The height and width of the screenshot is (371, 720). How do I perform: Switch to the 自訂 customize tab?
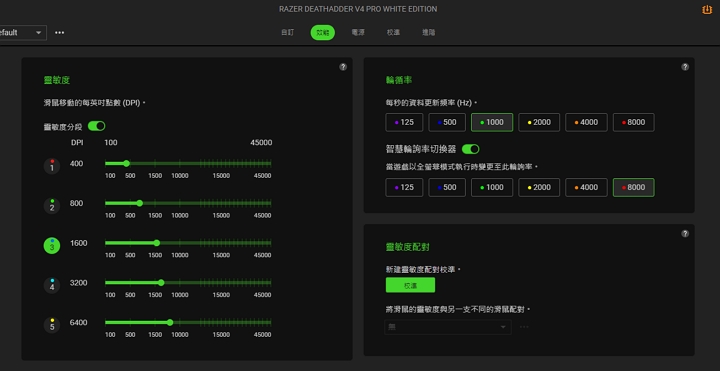pos(287,33)
